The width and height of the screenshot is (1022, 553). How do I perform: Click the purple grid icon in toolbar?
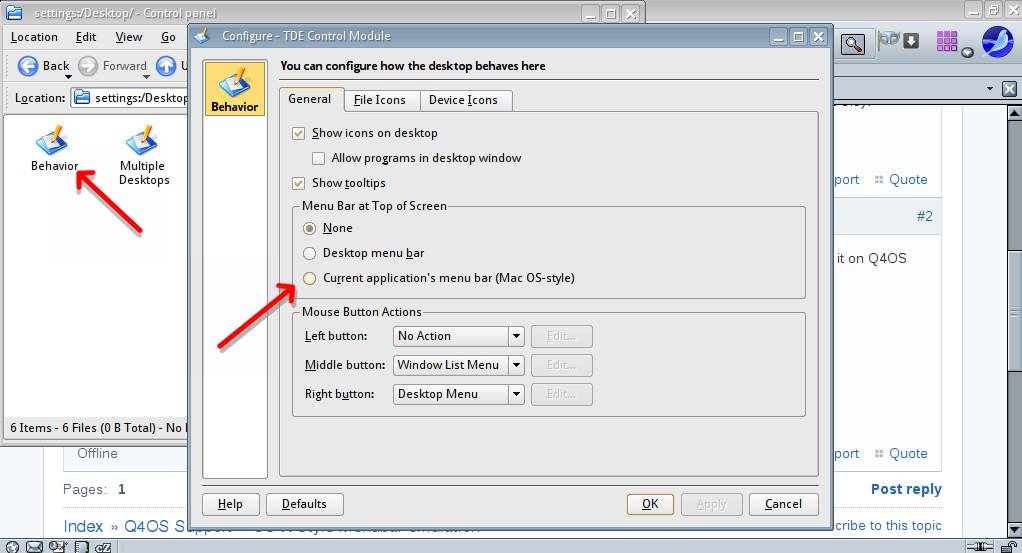click(946, 41)
